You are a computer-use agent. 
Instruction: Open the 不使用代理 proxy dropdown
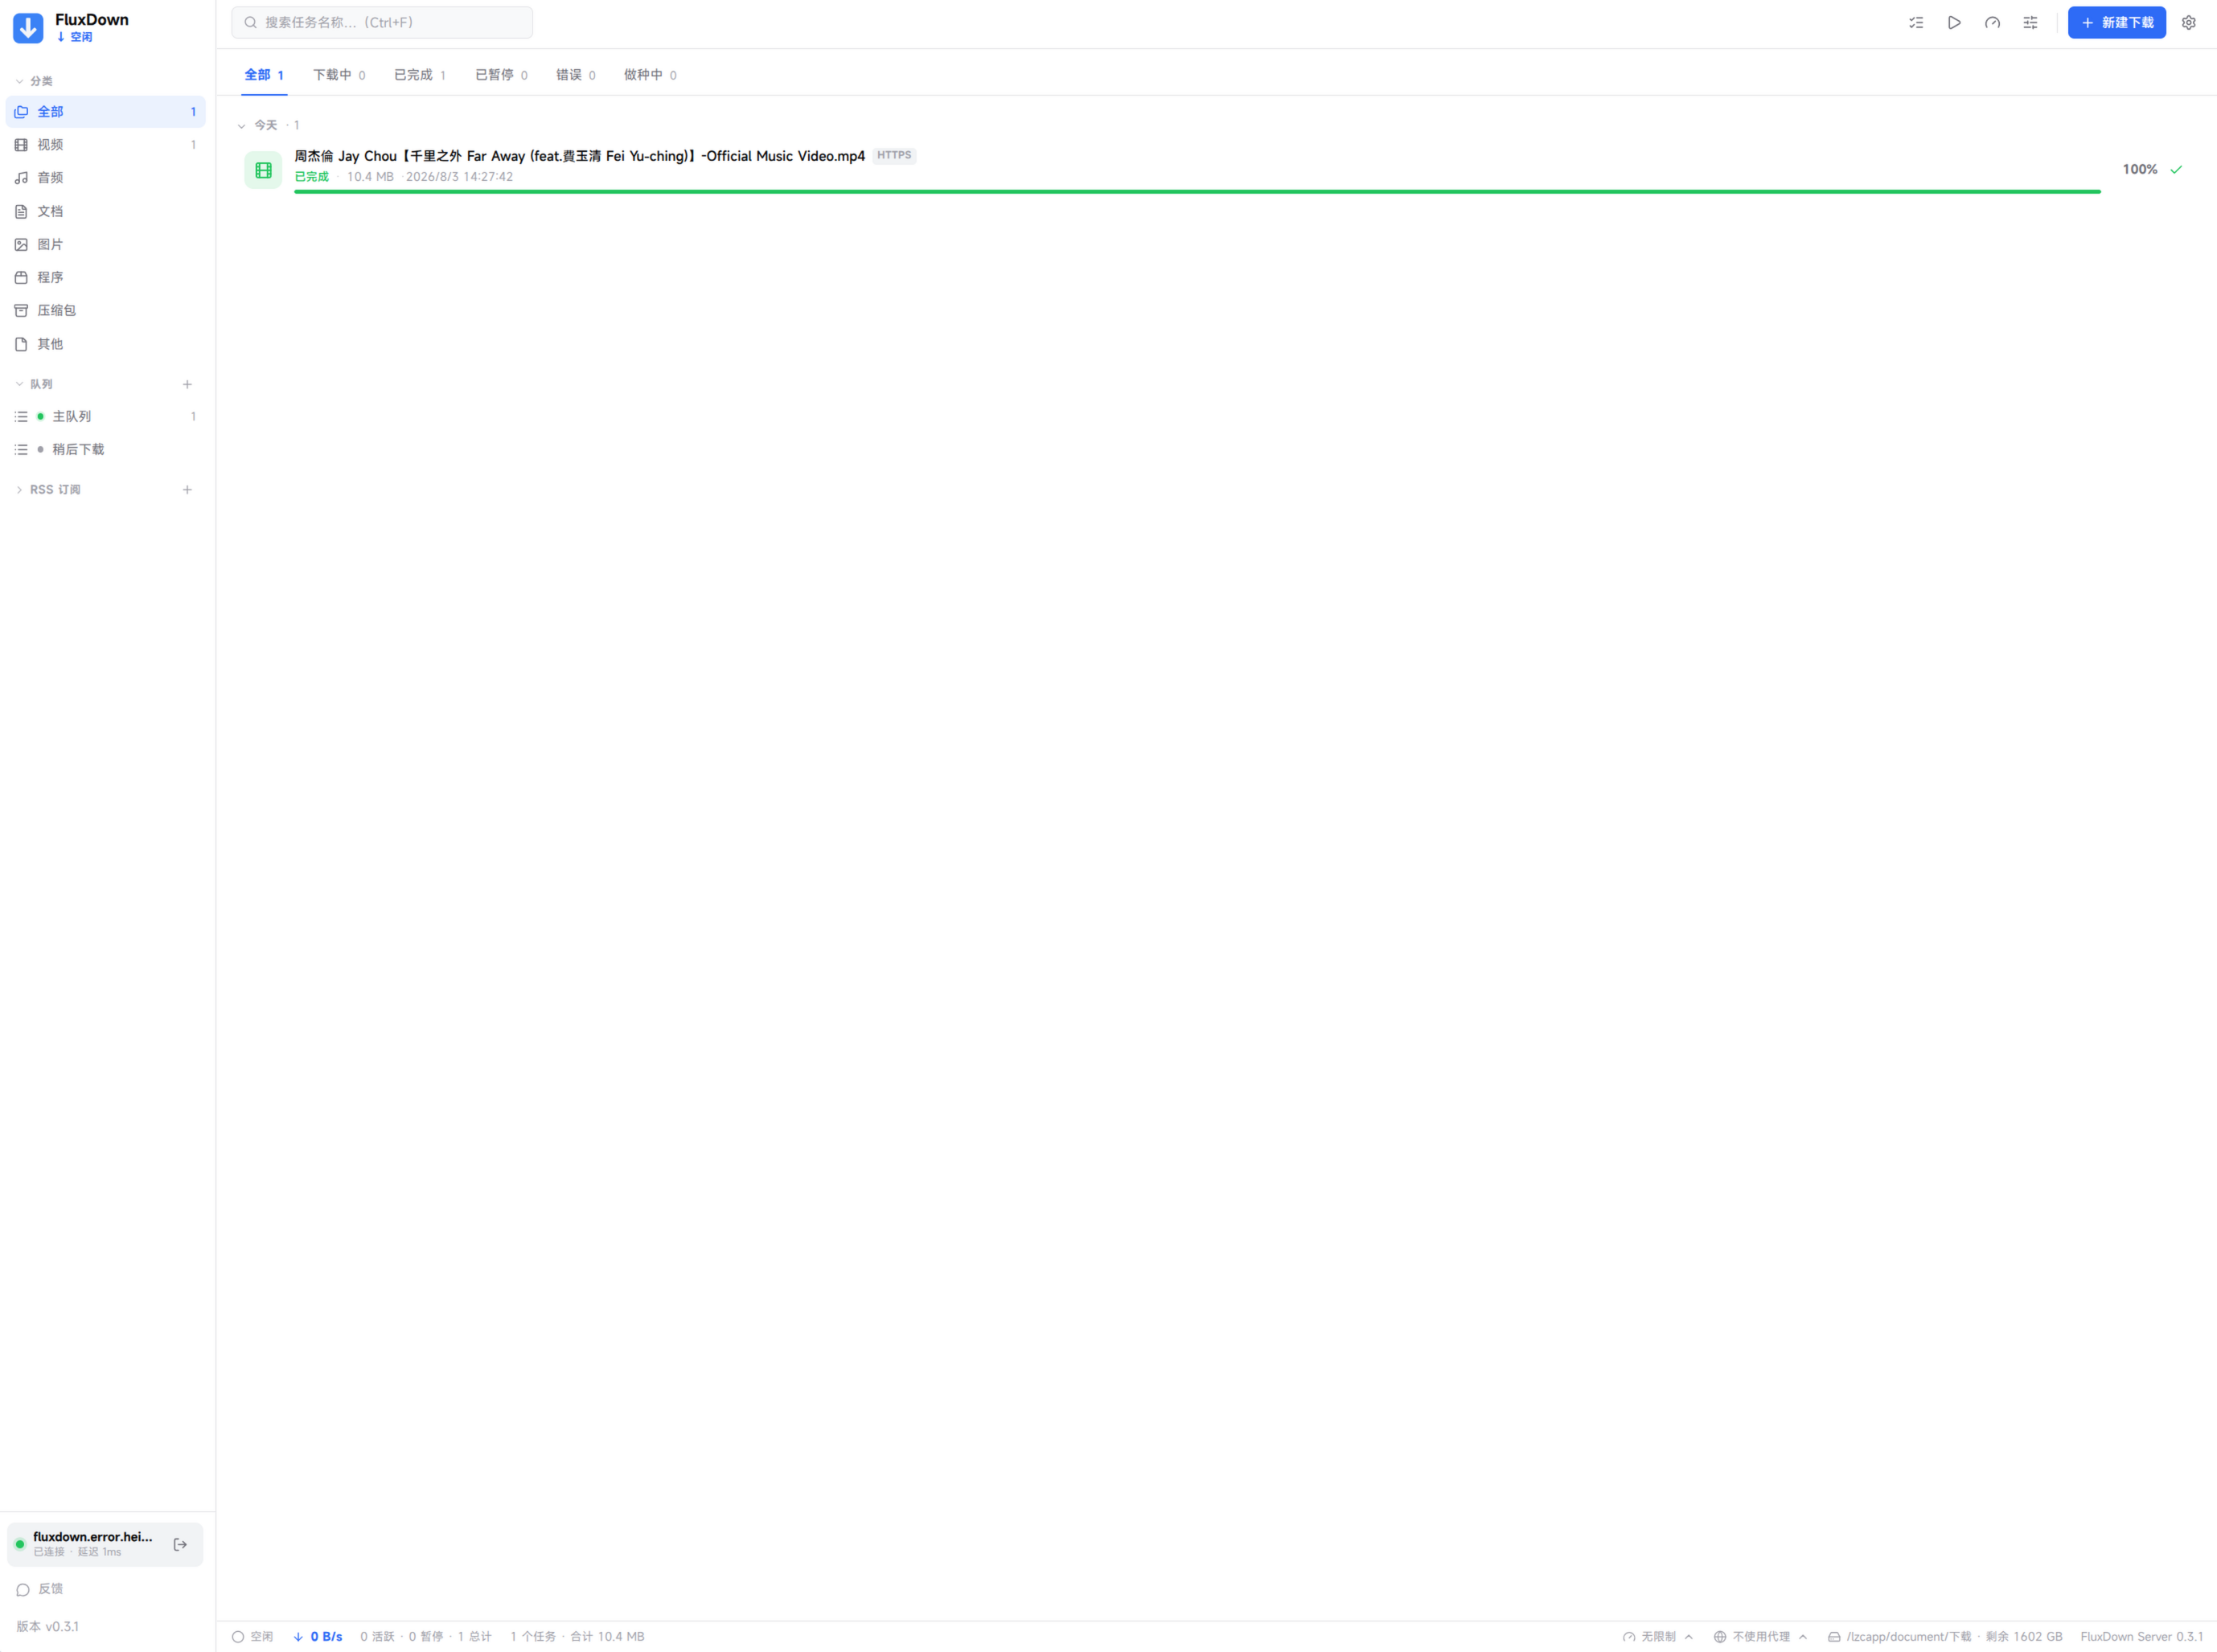tap(1761, 1636)
